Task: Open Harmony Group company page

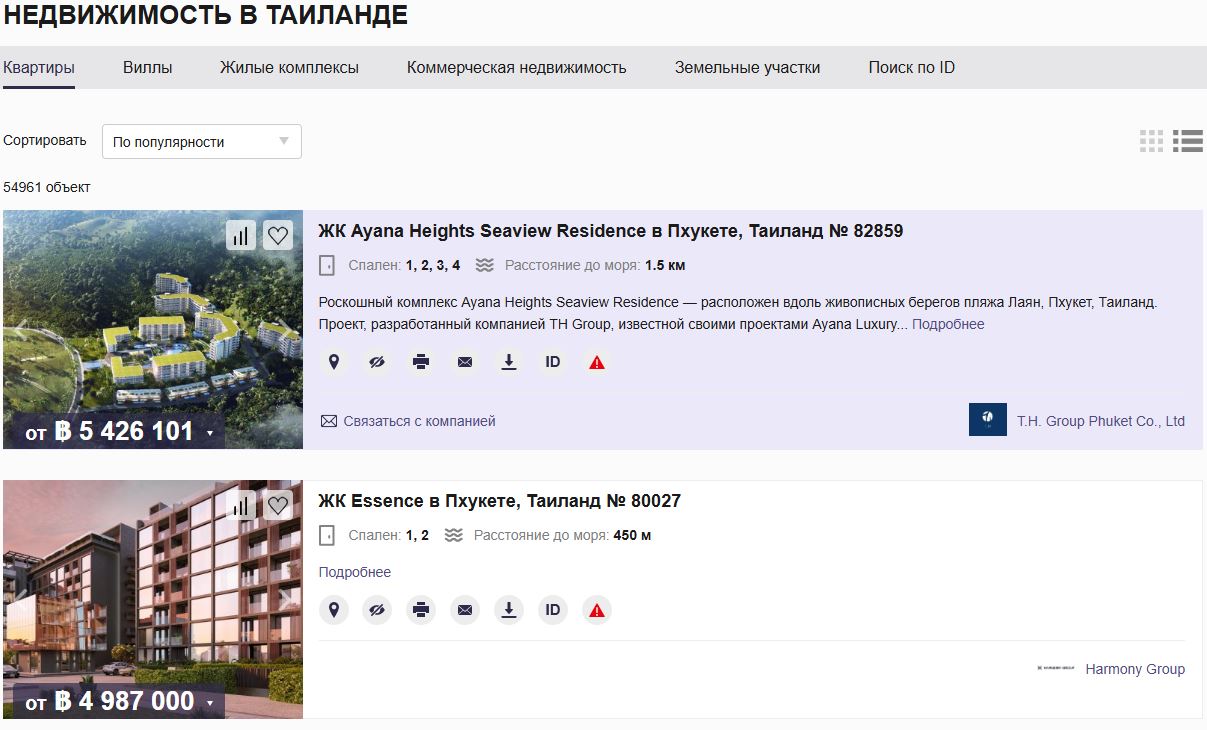Action: (1135, 669)
